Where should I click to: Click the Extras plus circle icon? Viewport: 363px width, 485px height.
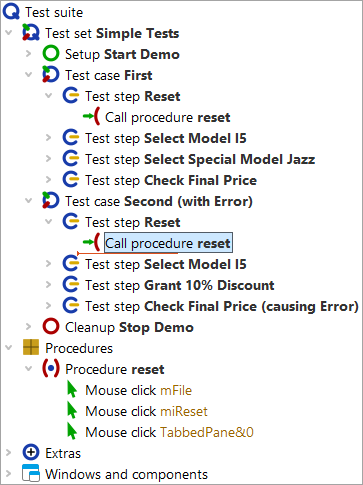point(31,453)
